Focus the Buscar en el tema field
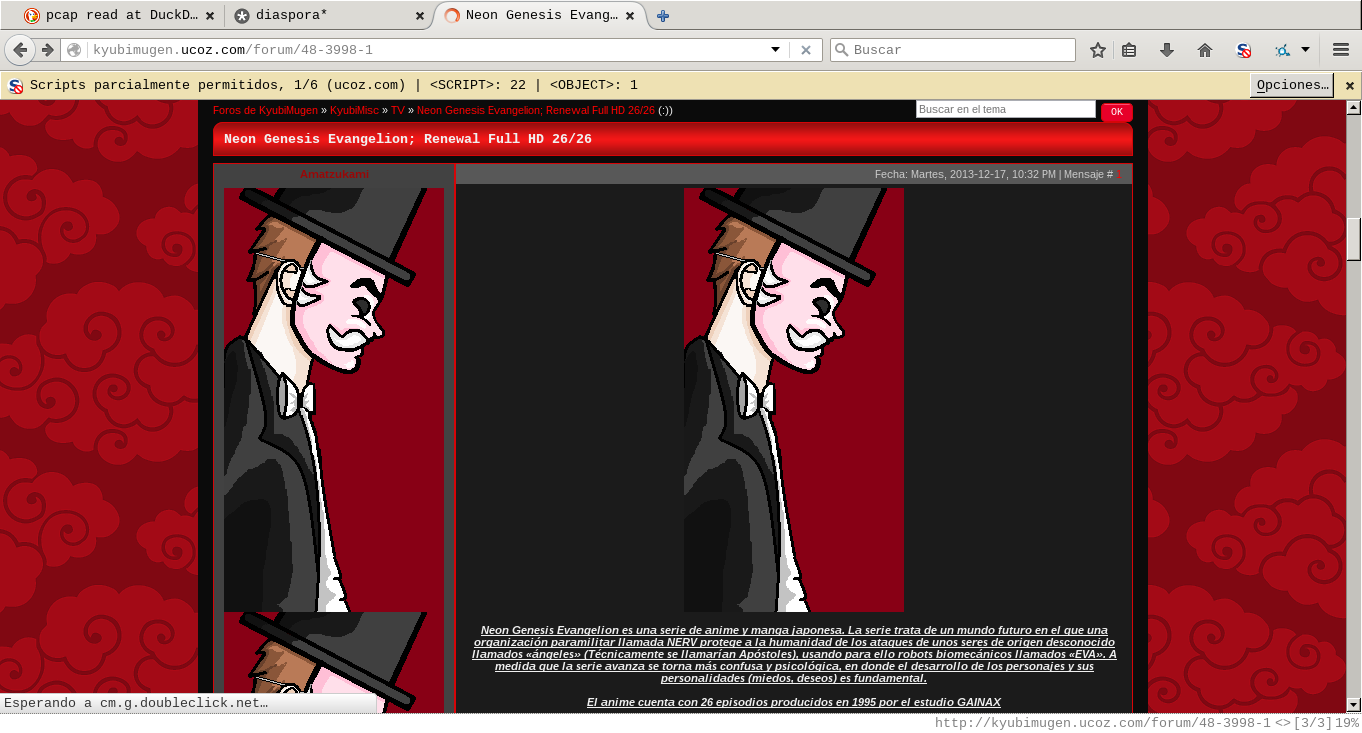This screenshot has height=733, width=1362. (1006, 109)
